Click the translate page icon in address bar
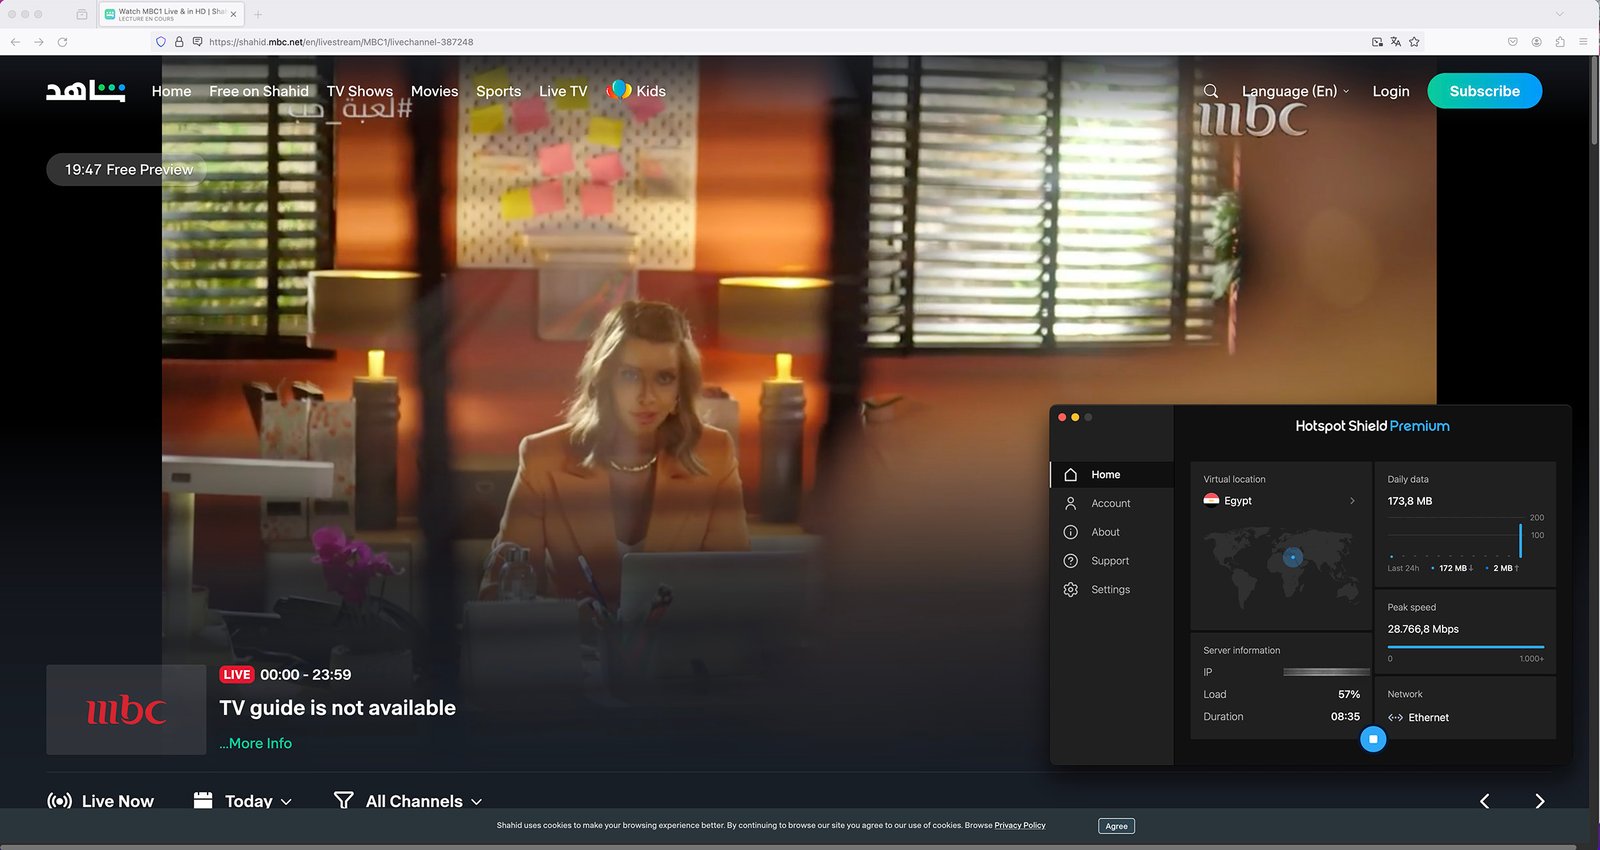Screen dimensions: 1600x850 (x=1396, y=42)
